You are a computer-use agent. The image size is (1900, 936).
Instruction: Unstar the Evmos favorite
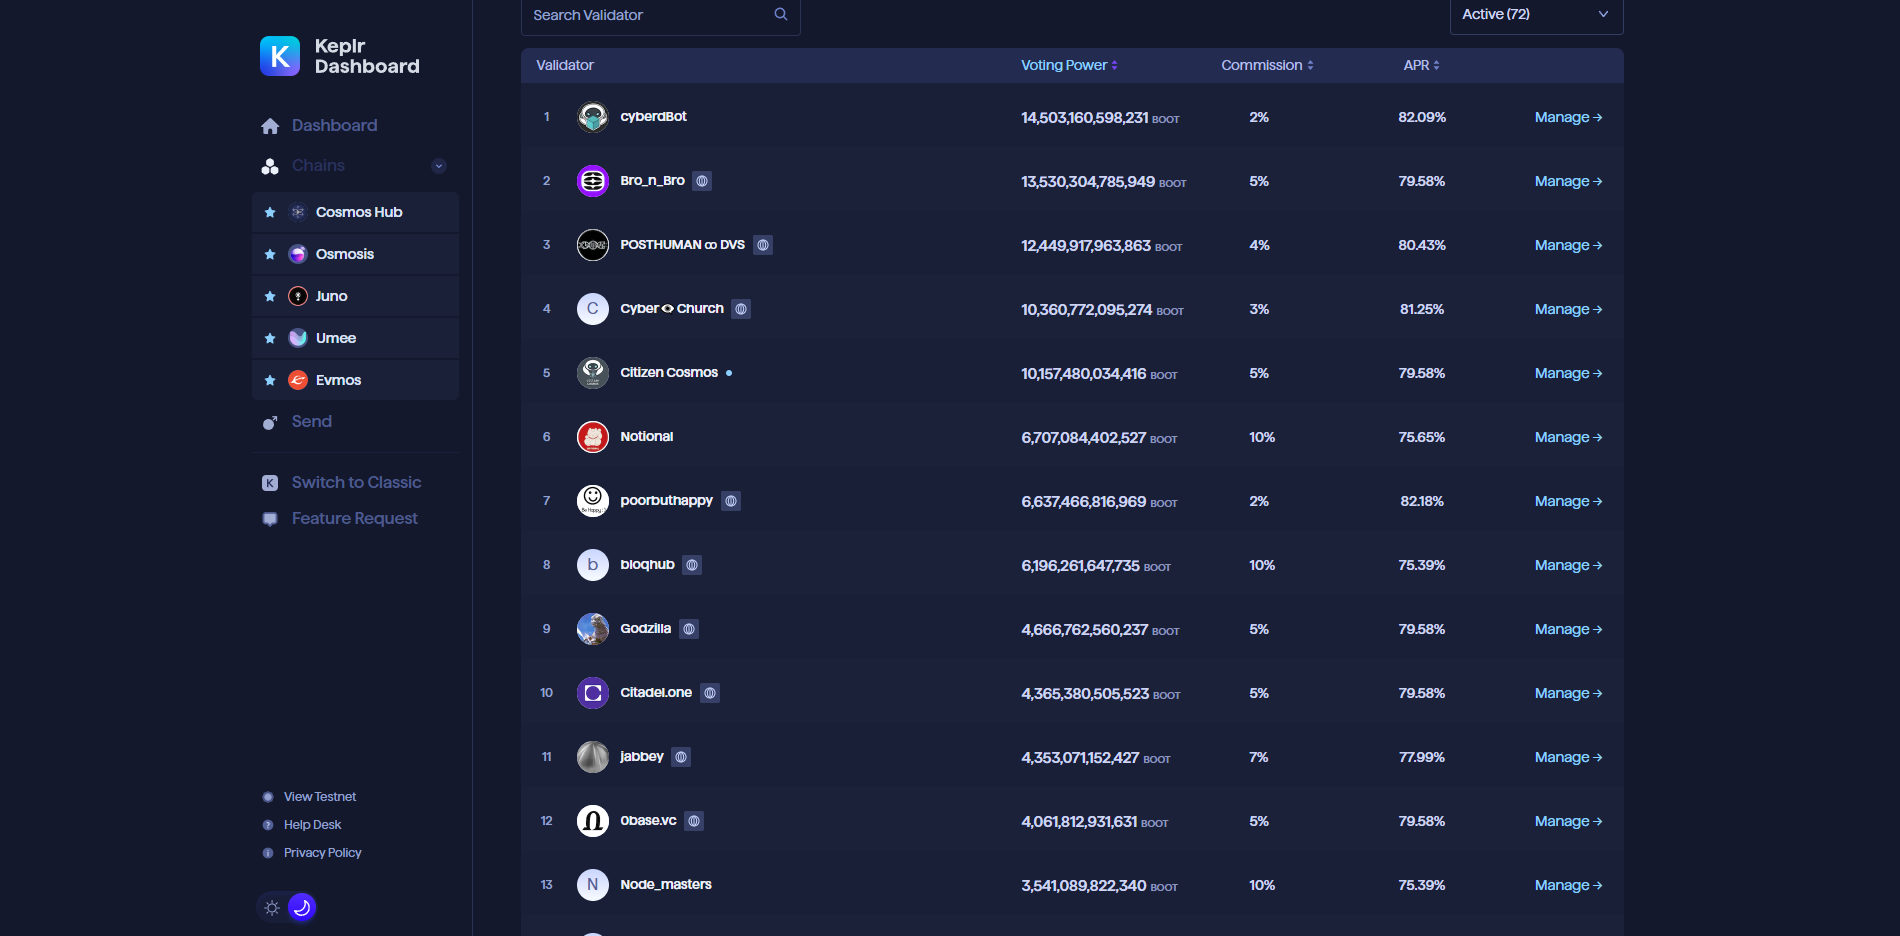(270, 380)
